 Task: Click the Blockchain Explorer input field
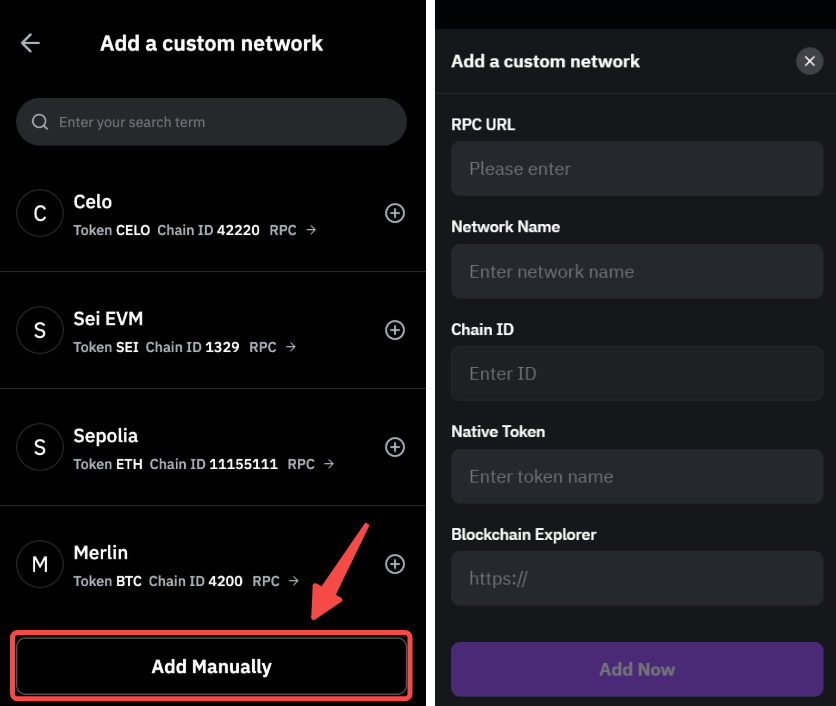(x=637, y=578)
